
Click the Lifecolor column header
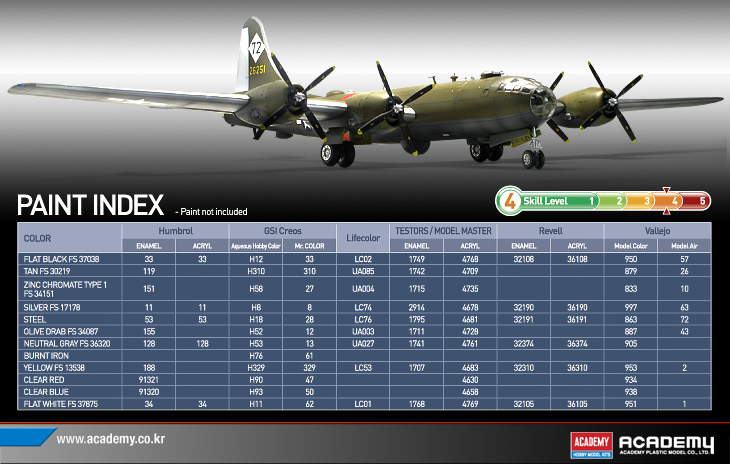pyautogui.click(x=363, y=238)
